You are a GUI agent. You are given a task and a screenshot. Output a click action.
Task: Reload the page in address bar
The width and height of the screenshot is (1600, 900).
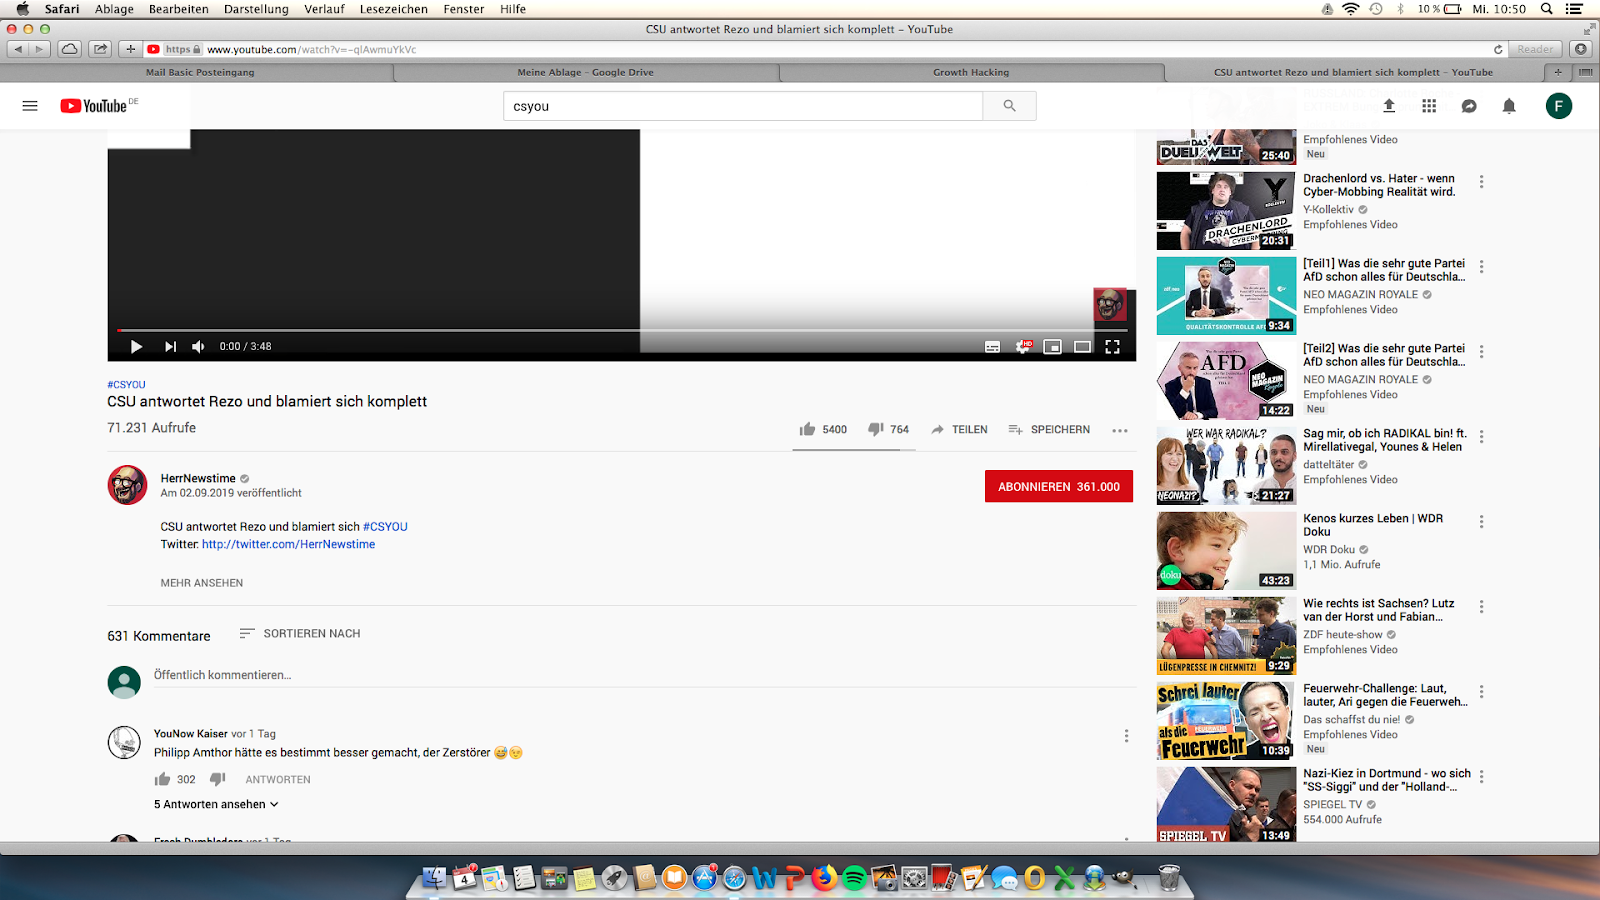(x=1498, y=49)
